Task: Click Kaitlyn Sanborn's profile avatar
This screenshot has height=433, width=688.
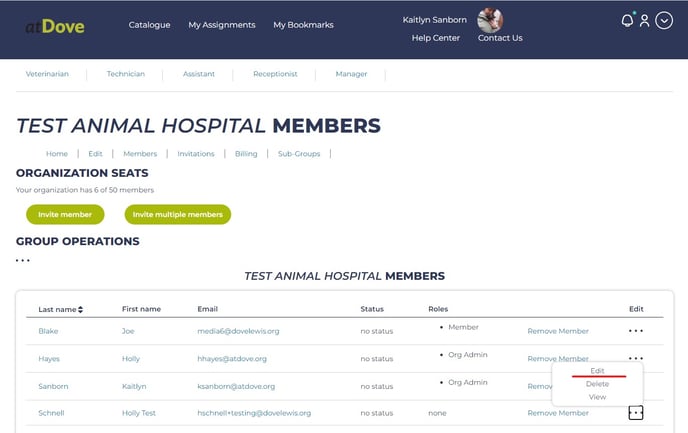Action: tap(490, 20)
